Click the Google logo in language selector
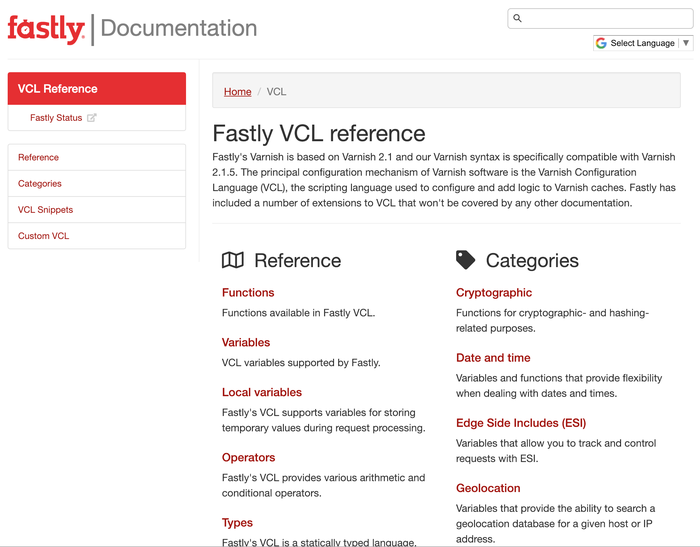Image resolution: width=700 pixels, height=547 pixels. (601, 43)
